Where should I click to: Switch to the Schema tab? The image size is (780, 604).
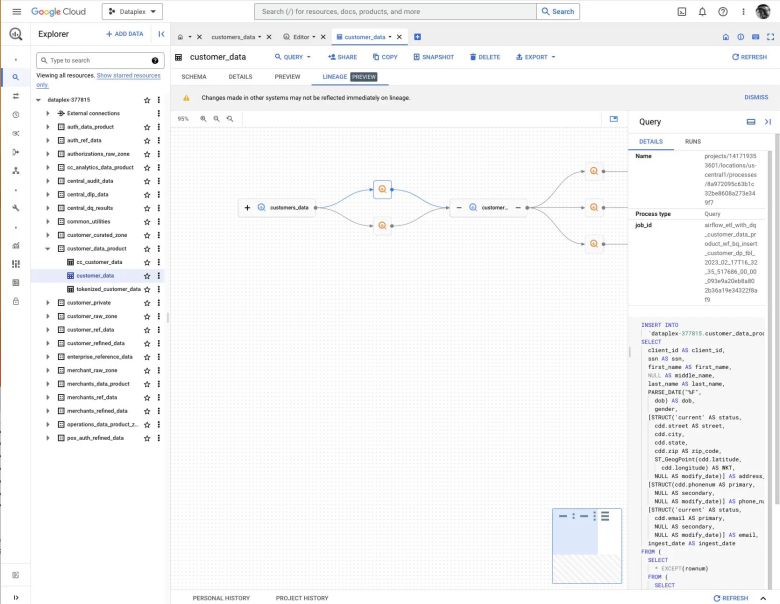point(194,76)
